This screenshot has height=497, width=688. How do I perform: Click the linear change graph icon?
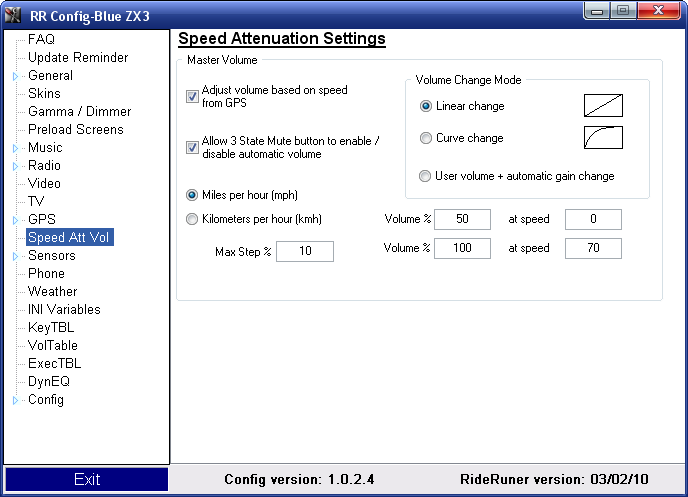pyautogui.click(x=603, y=106)
